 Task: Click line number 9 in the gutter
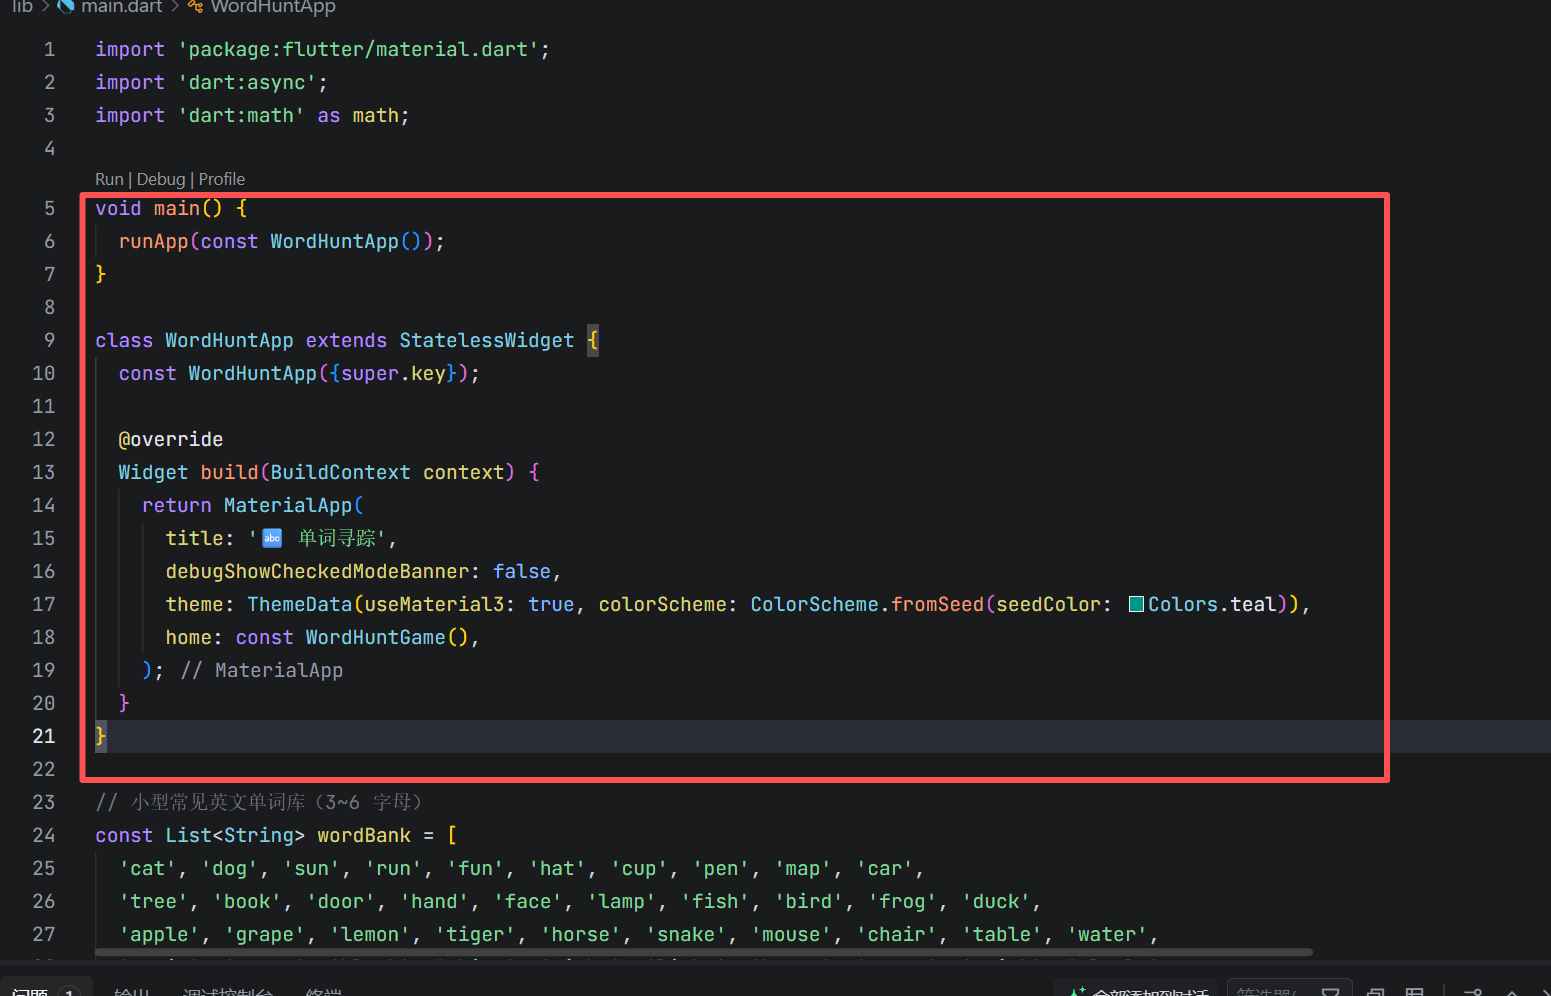(49, 340)
